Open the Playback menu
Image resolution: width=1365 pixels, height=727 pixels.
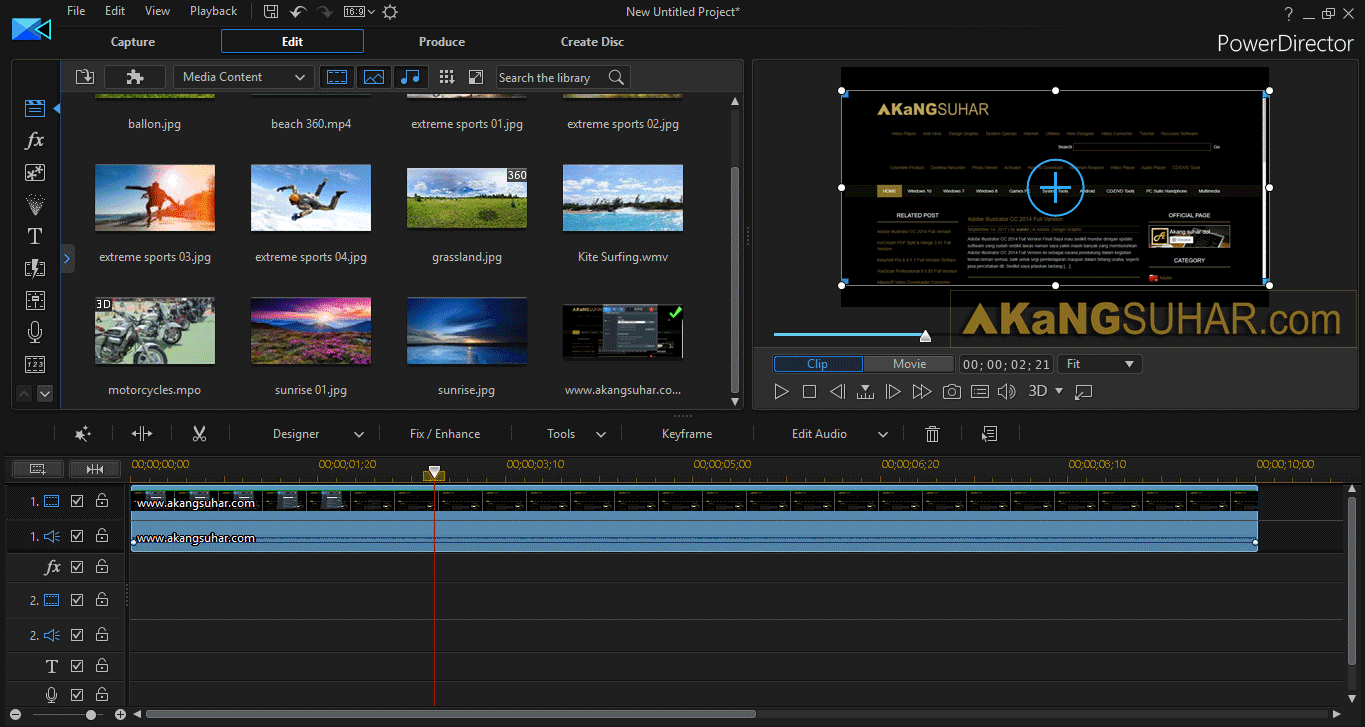click(x=213, y=11)
